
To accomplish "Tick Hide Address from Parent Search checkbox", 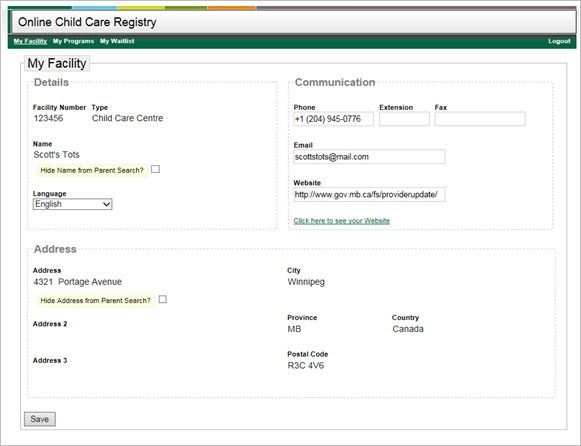I will coord(163,299).
